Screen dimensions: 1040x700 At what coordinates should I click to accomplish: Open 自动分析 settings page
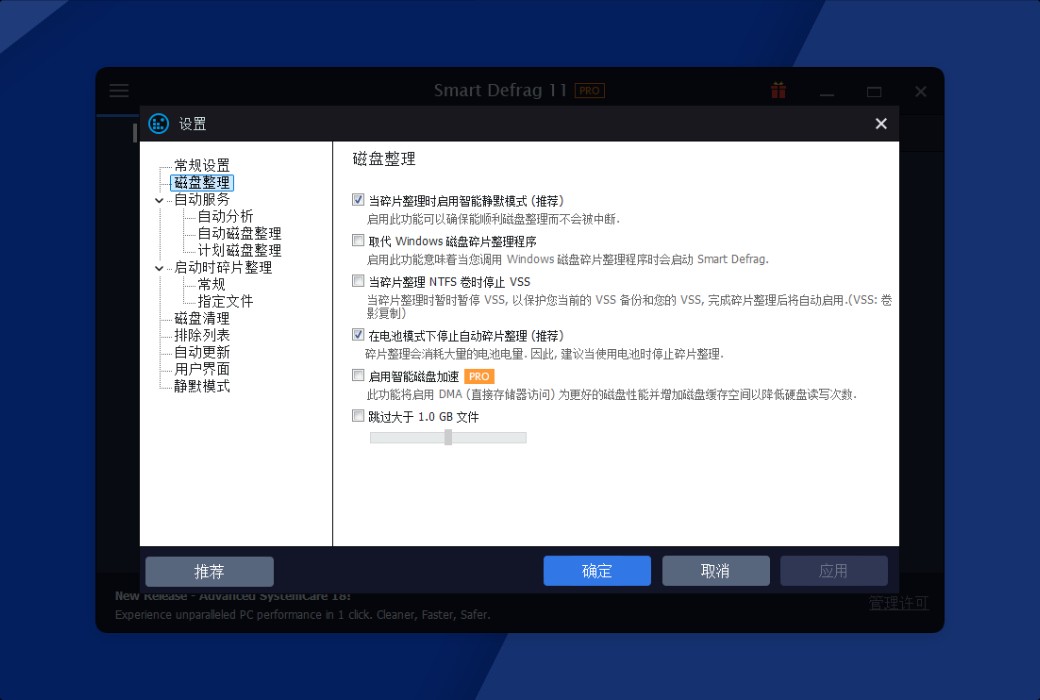226,216
